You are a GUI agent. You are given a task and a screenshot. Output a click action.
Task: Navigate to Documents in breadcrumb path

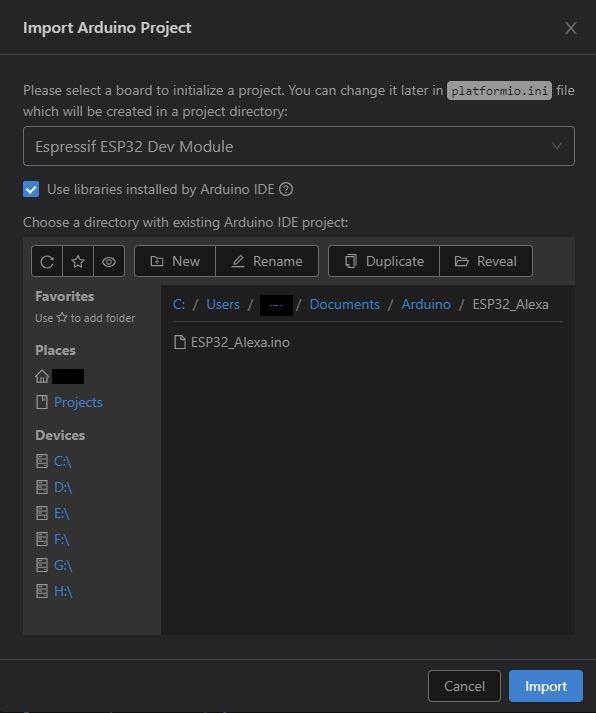(345, 304)
